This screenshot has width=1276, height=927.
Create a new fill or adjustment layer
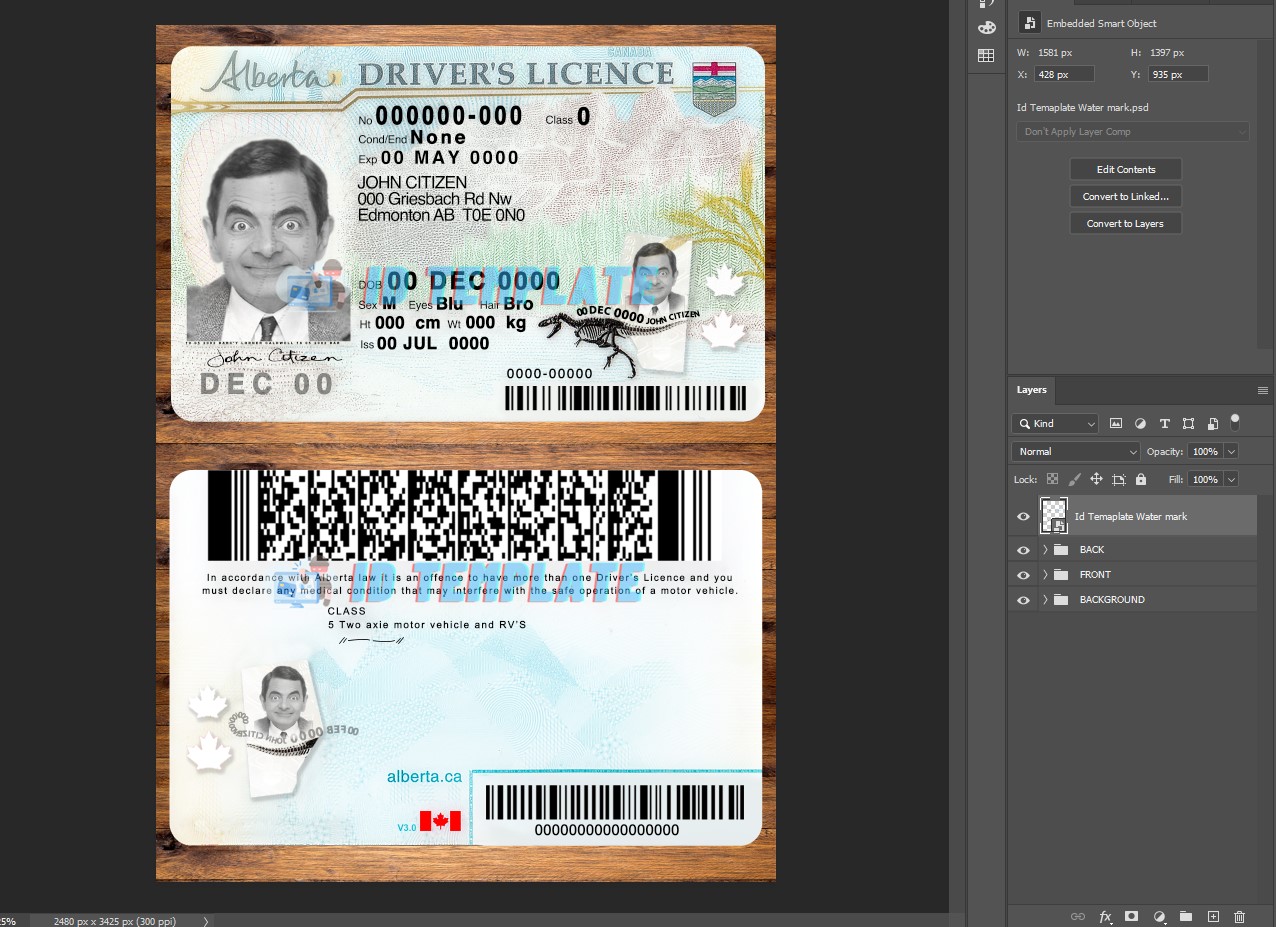[1159, 916]
